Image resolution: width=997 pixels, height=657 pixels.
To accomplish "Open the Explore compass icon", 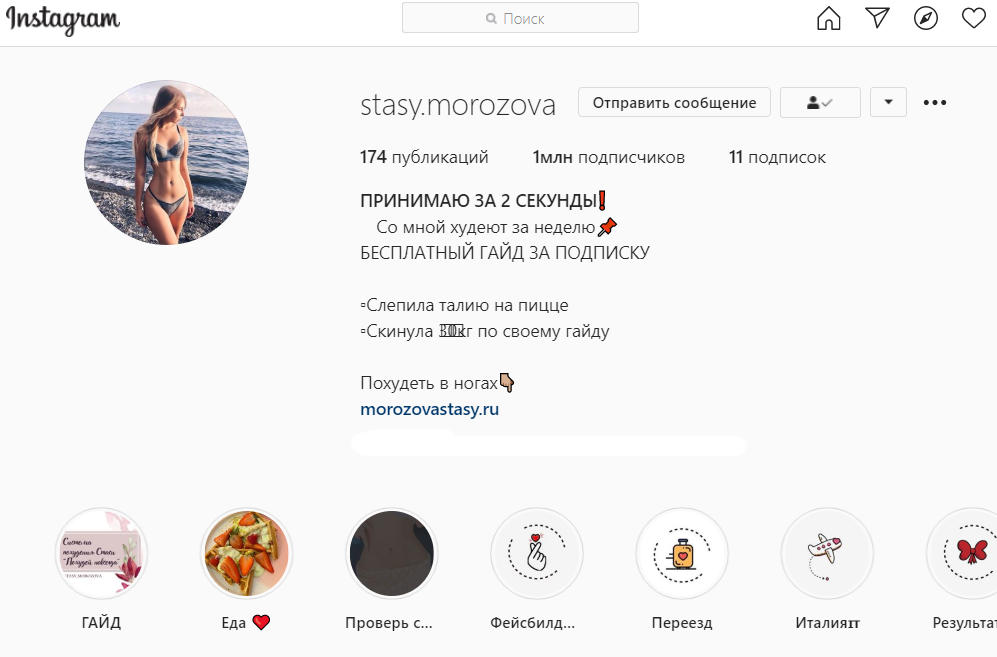I will 926,18.
